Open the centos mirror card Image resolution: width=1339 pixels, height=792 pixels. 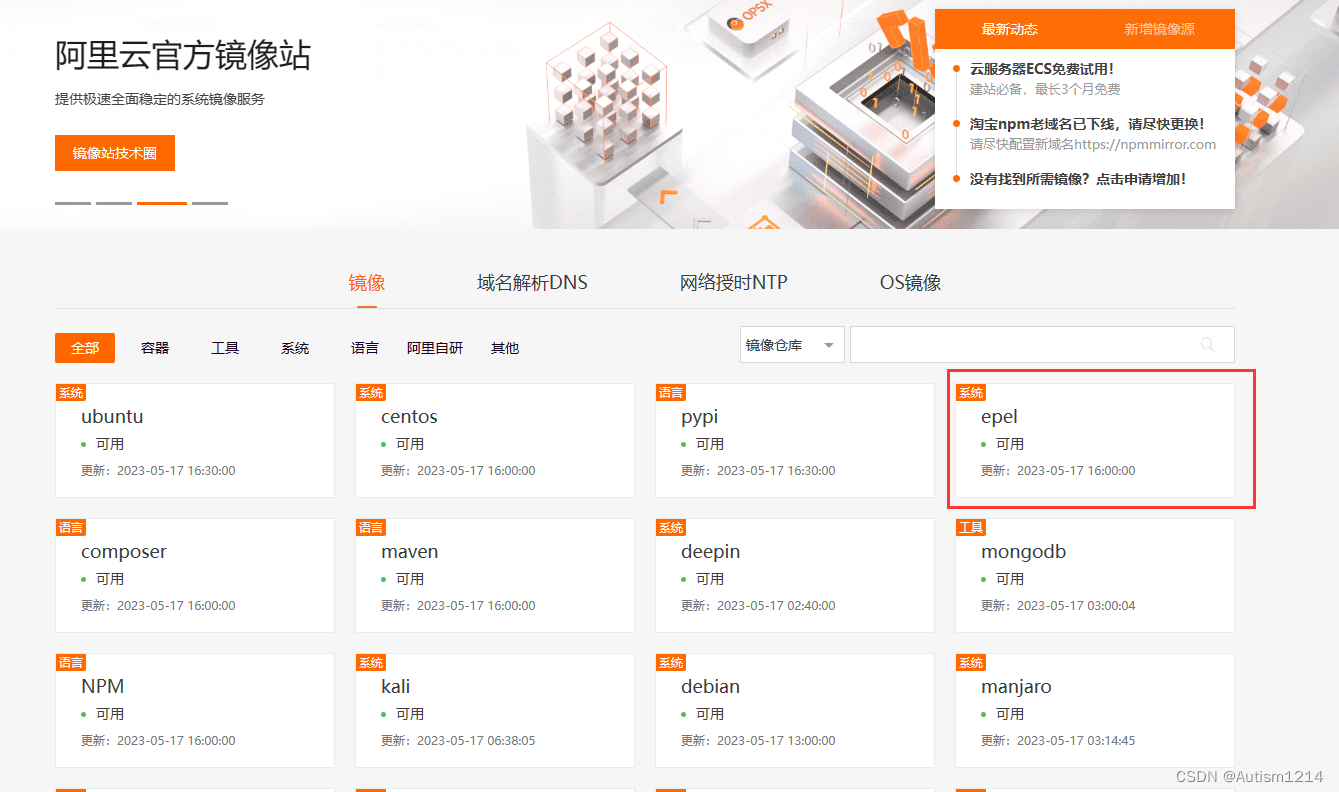coord(495,440)
